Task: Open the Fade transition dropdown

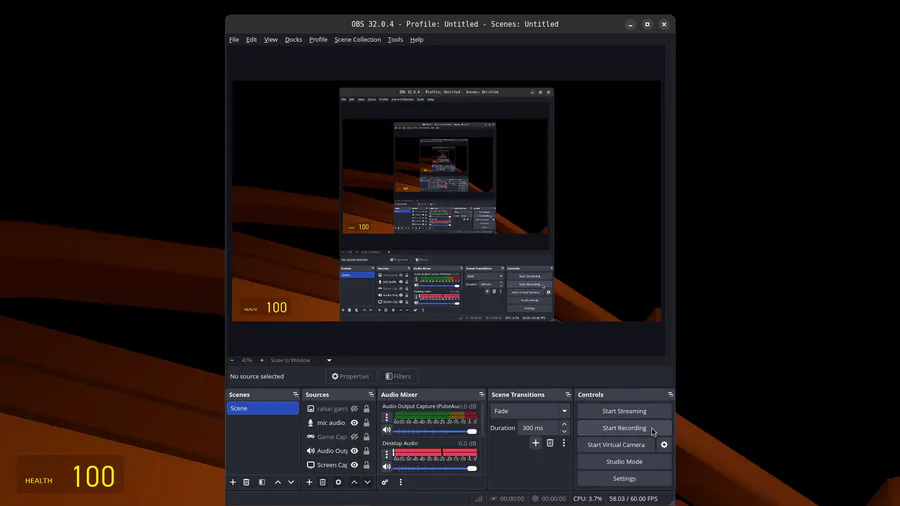Action: tap(530, 411)
